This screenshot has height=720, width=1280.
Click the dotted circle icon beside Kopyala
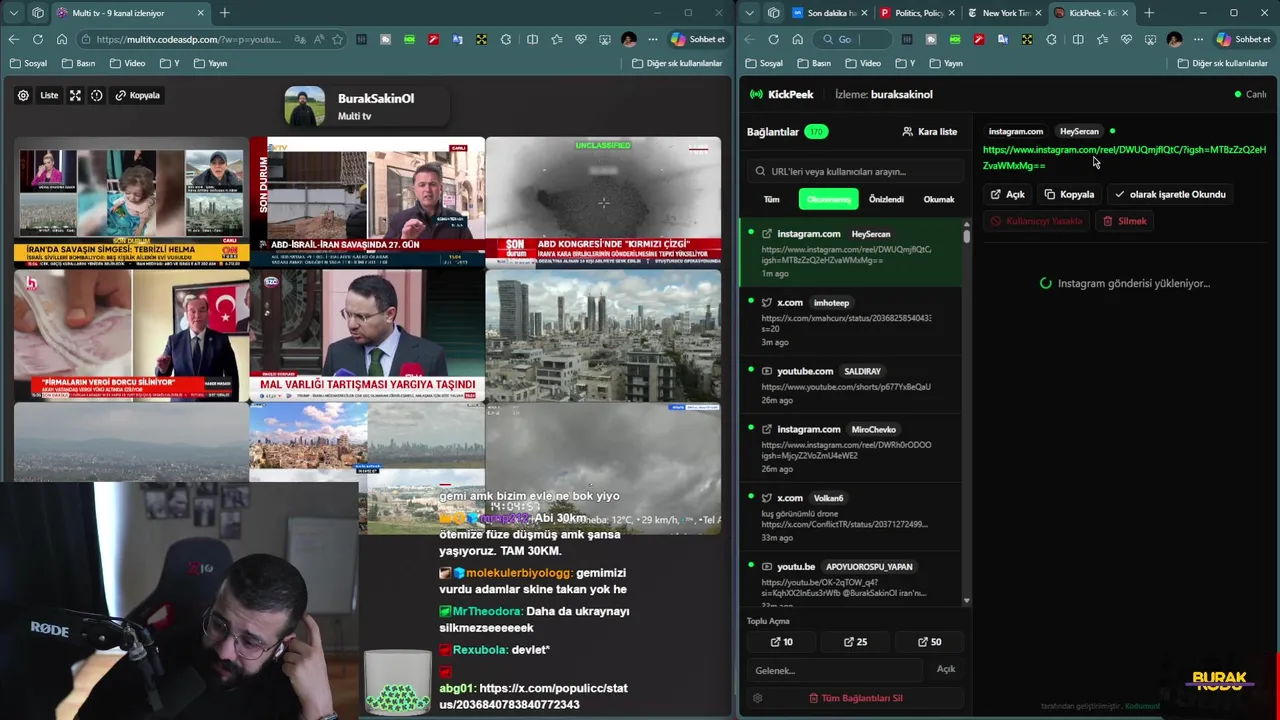click(x=97, y=95)
